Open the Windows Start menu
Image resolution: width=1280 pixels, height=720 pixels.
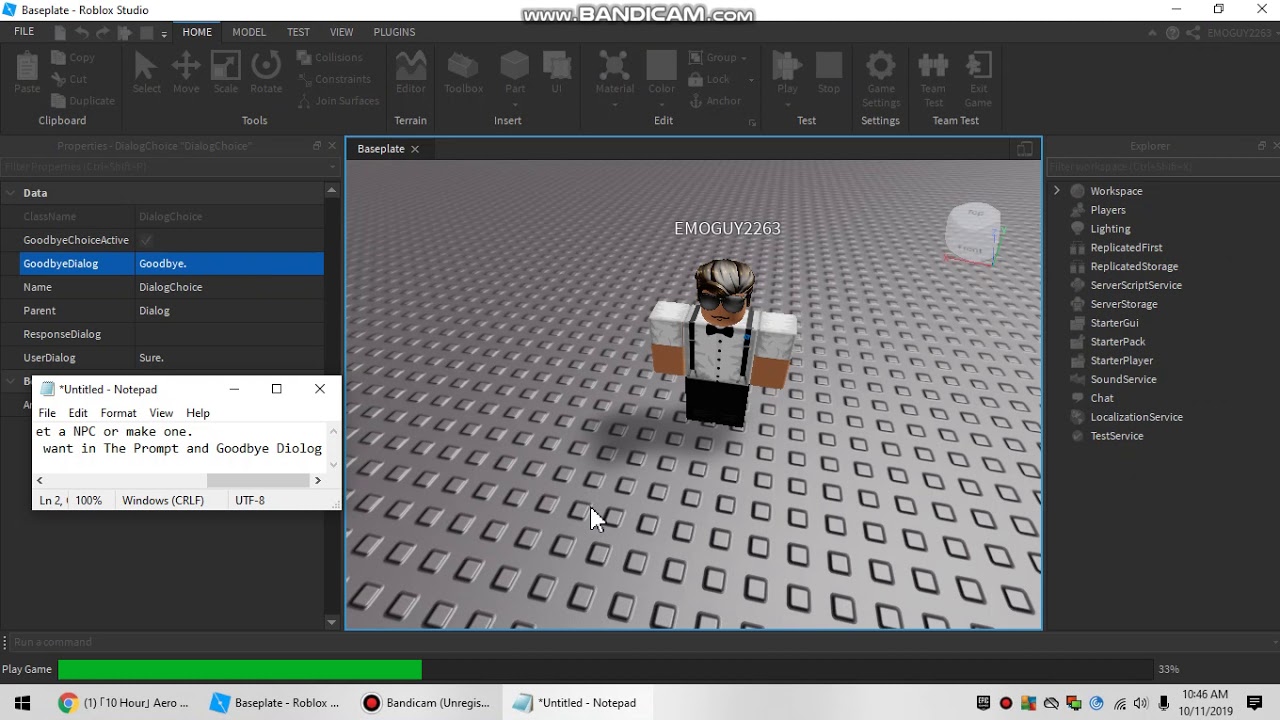(x=22, y=703)
